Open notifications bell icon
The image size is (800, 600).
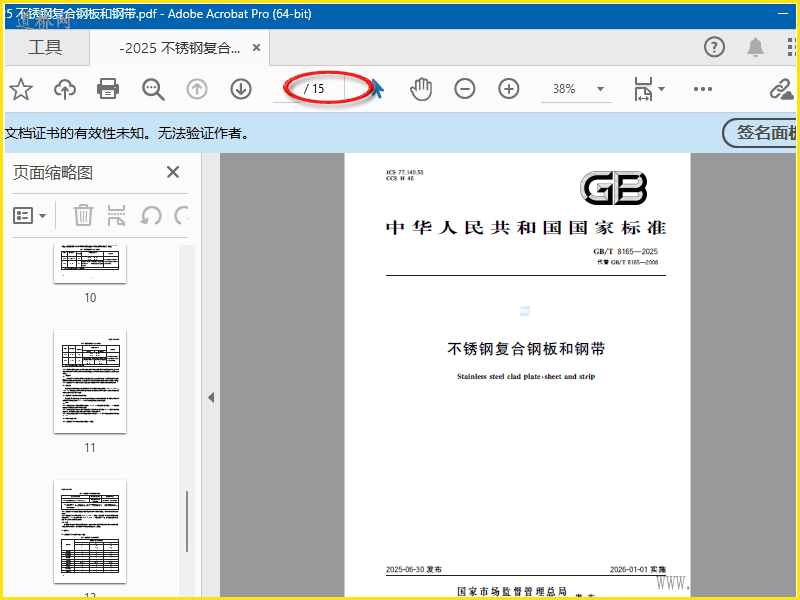755,47
